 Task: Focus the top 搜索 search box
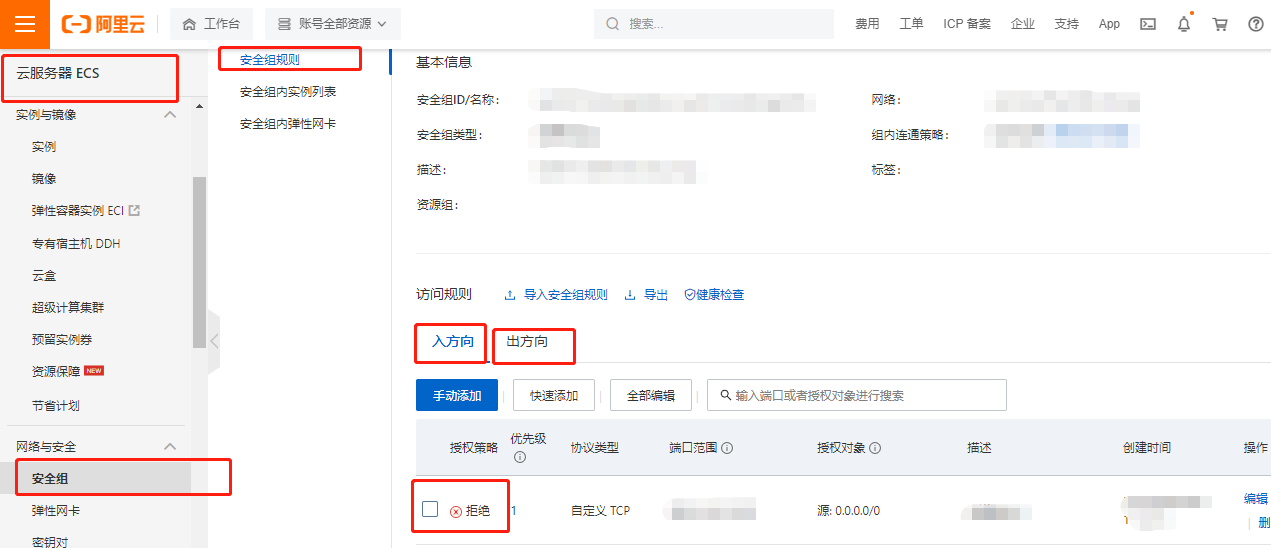(x=713, y=24)
